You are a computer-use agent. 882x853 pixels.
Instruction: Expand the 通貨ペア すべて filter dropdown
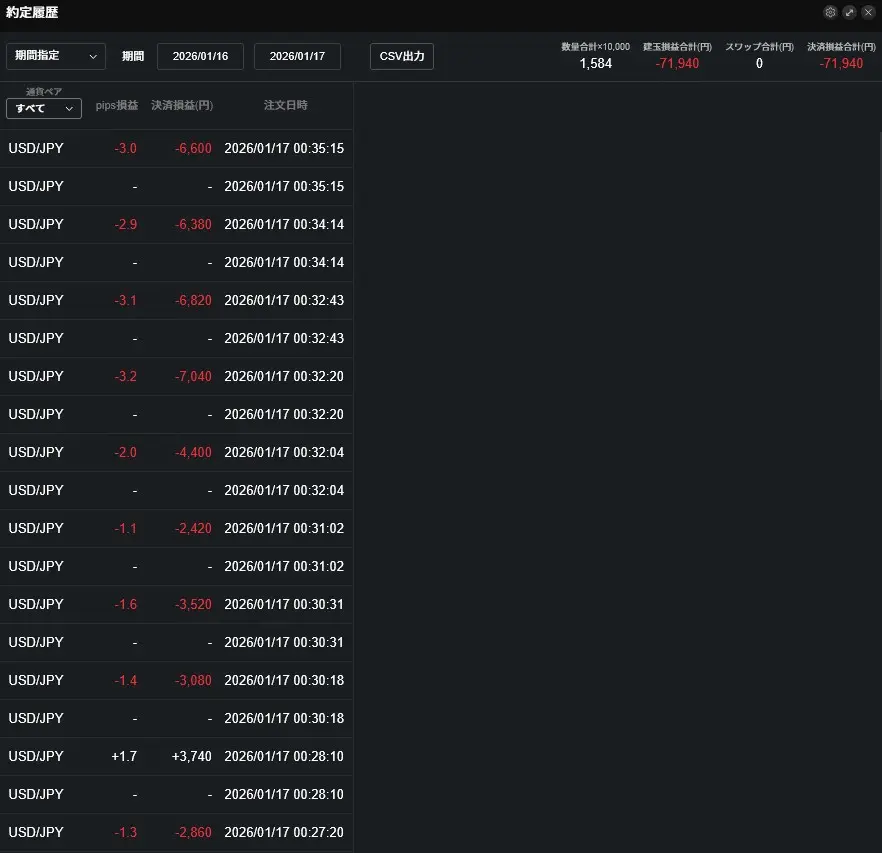pyautogui.click(x=43, y=108)
